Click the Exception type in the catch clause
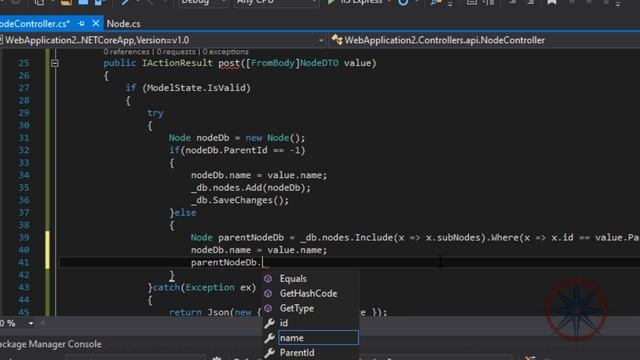 (210, 287)
